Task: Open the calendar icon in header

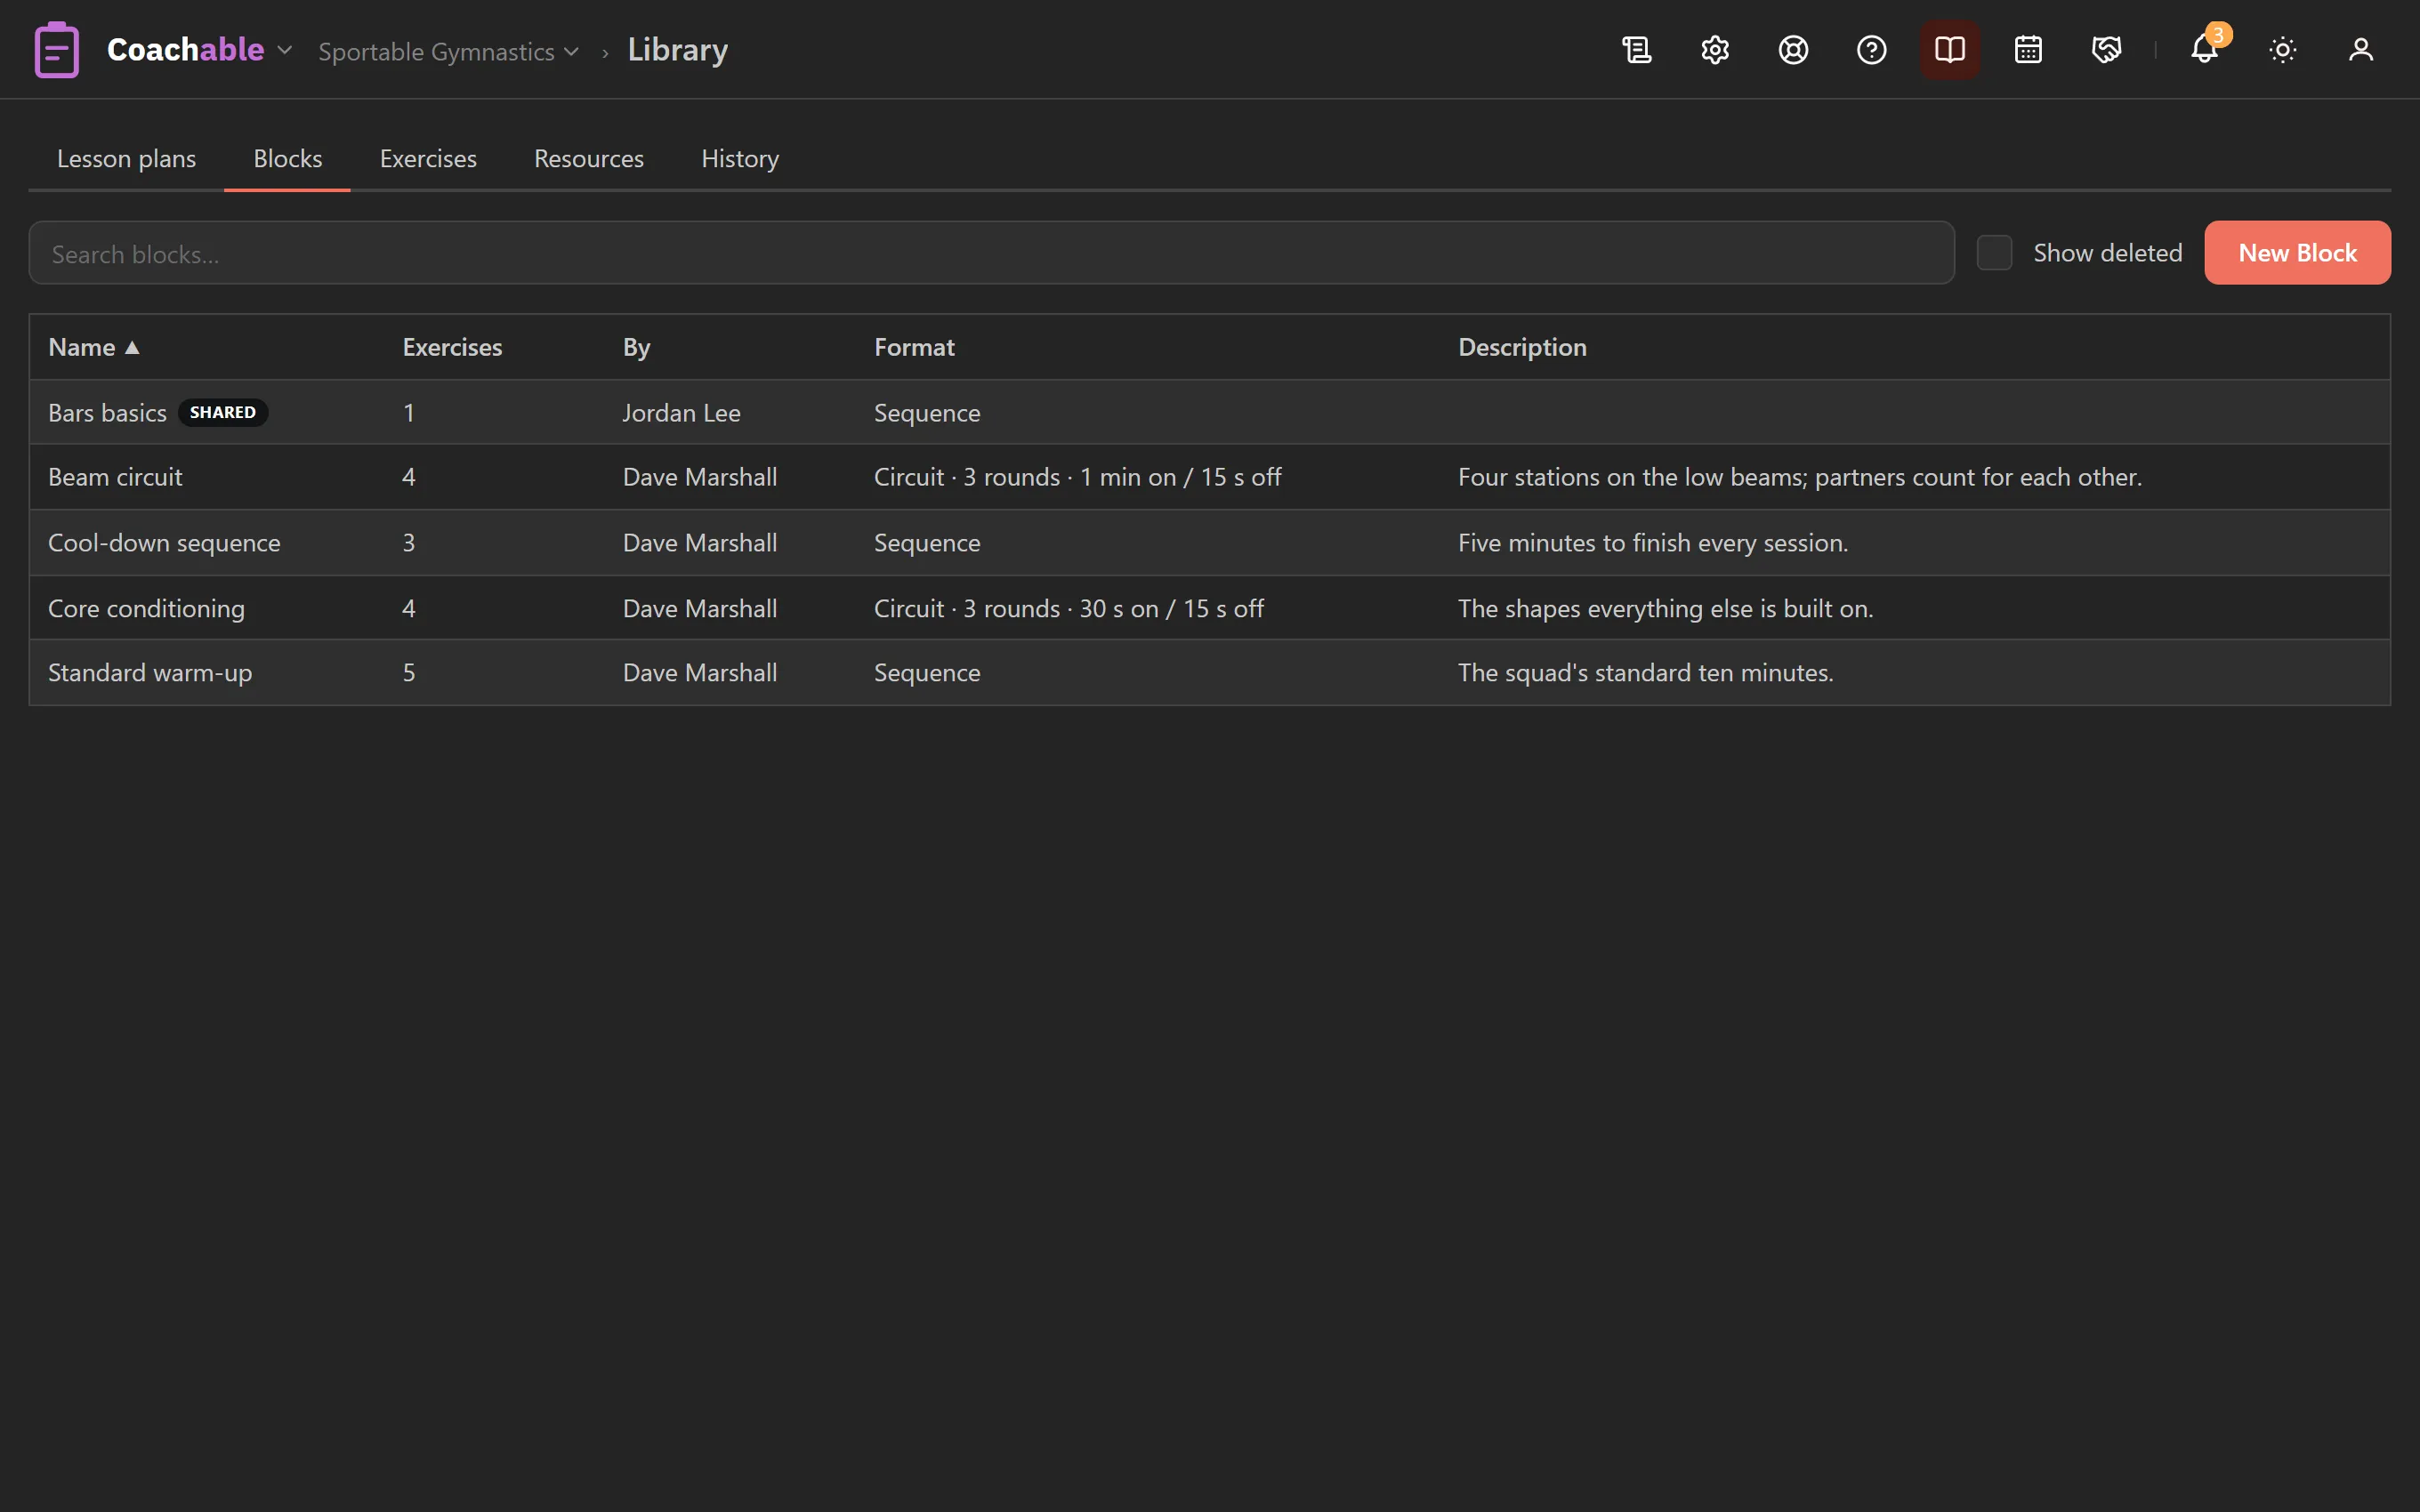Action: point(2028,49)
